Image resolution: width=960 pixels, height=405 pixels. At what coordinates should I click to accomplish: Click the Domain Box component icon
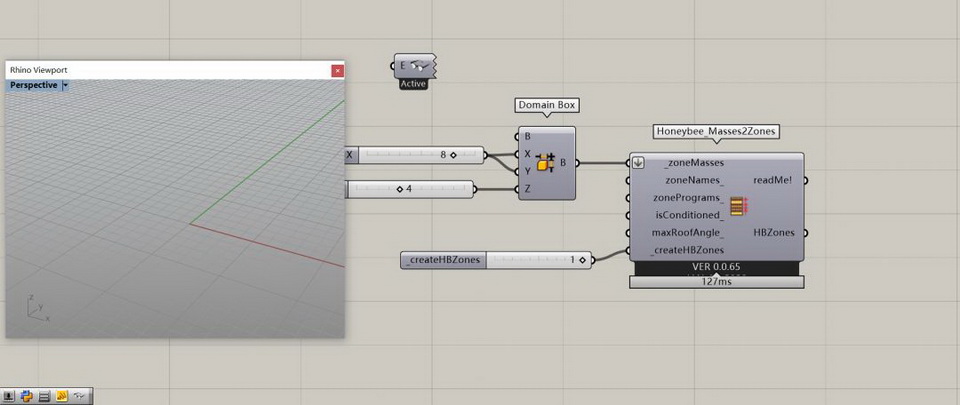coord(546,162)
